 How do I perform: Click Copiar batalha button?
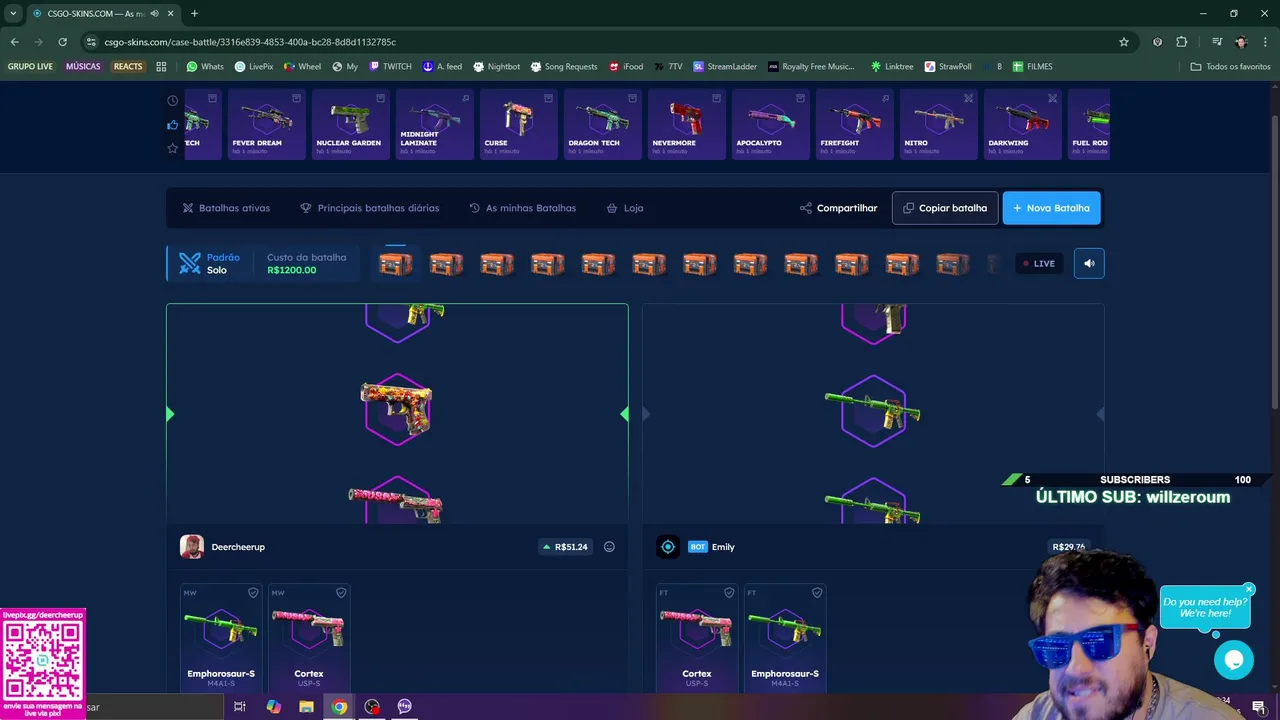[945, 208]
